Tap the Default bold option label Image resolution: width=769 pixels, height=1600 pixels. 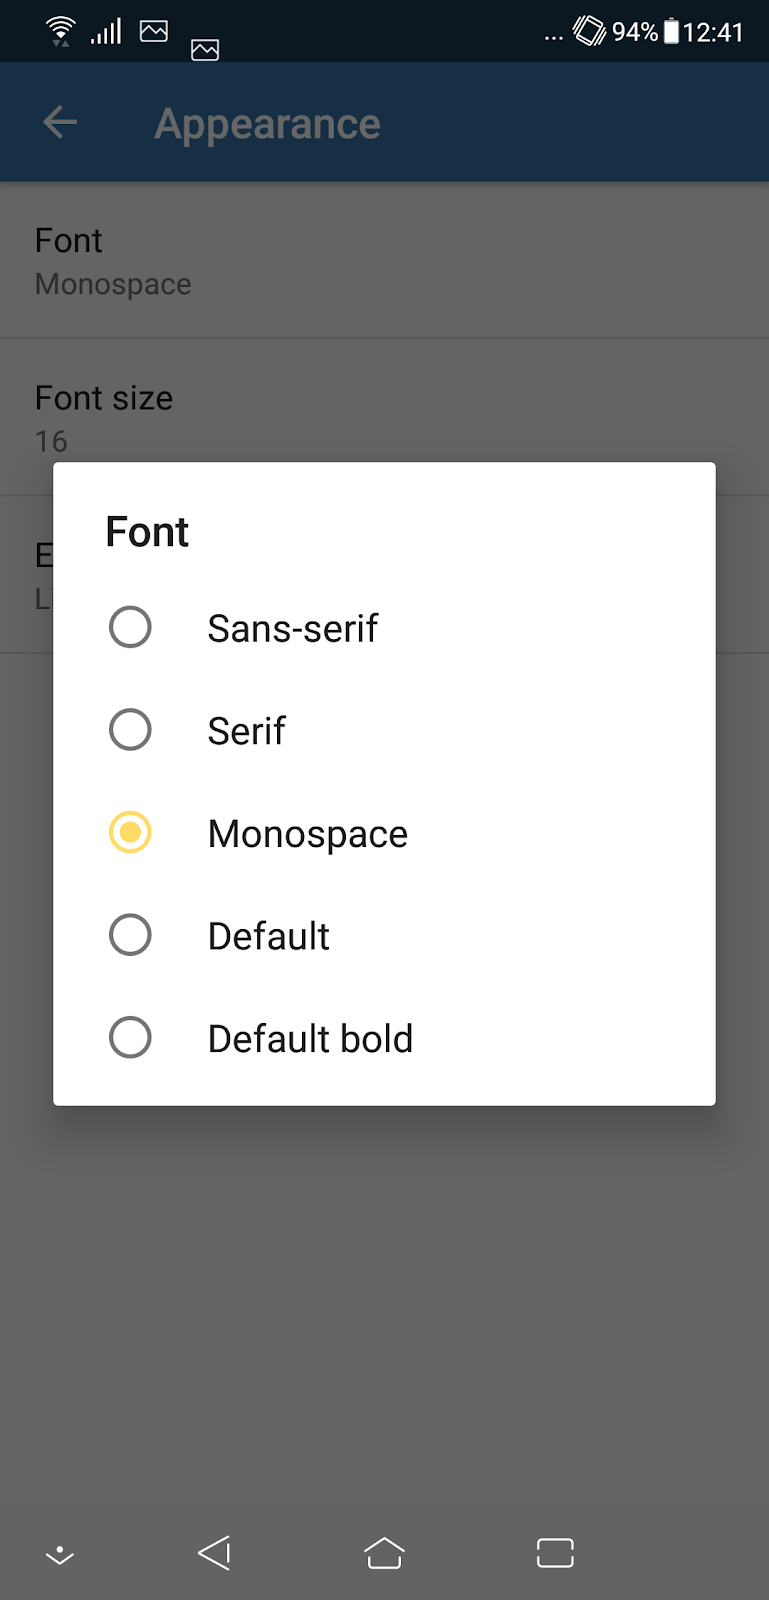pyautogui.click(x=310, y=1039)
